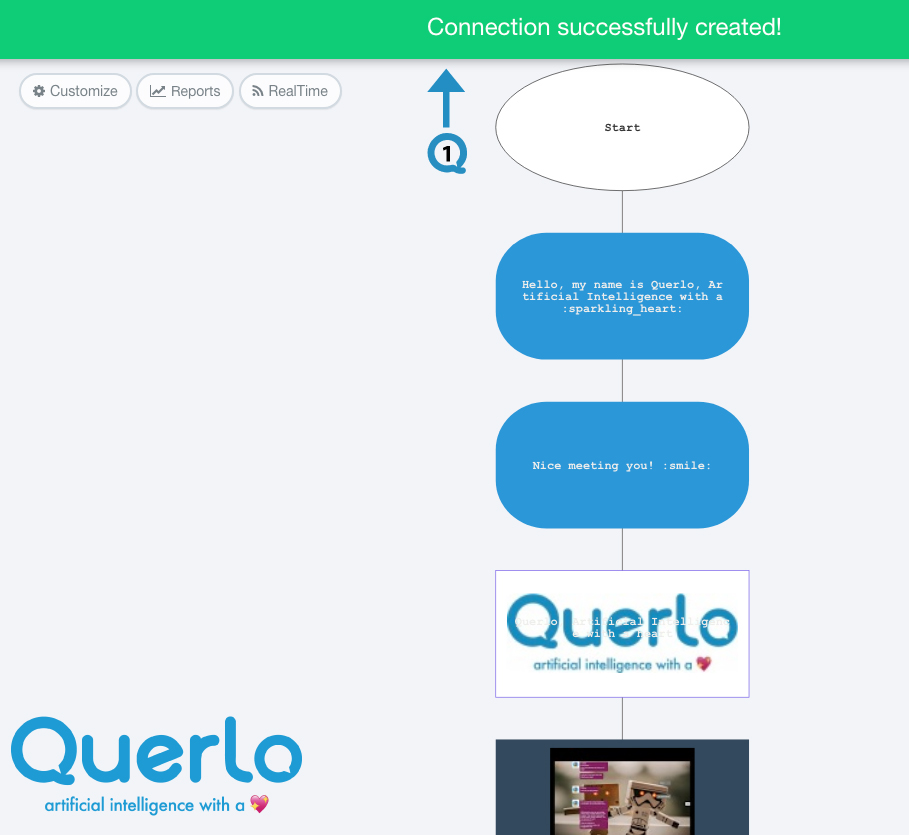Click the "Connection successfully created!" notification text
Screen dimensions: 909x835
(x=604, y=27)
